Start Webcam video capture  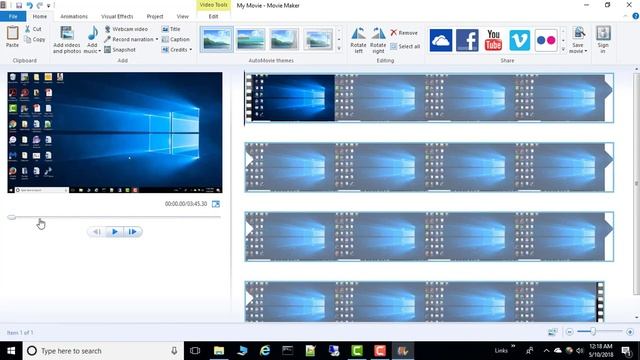click(126, 29)
